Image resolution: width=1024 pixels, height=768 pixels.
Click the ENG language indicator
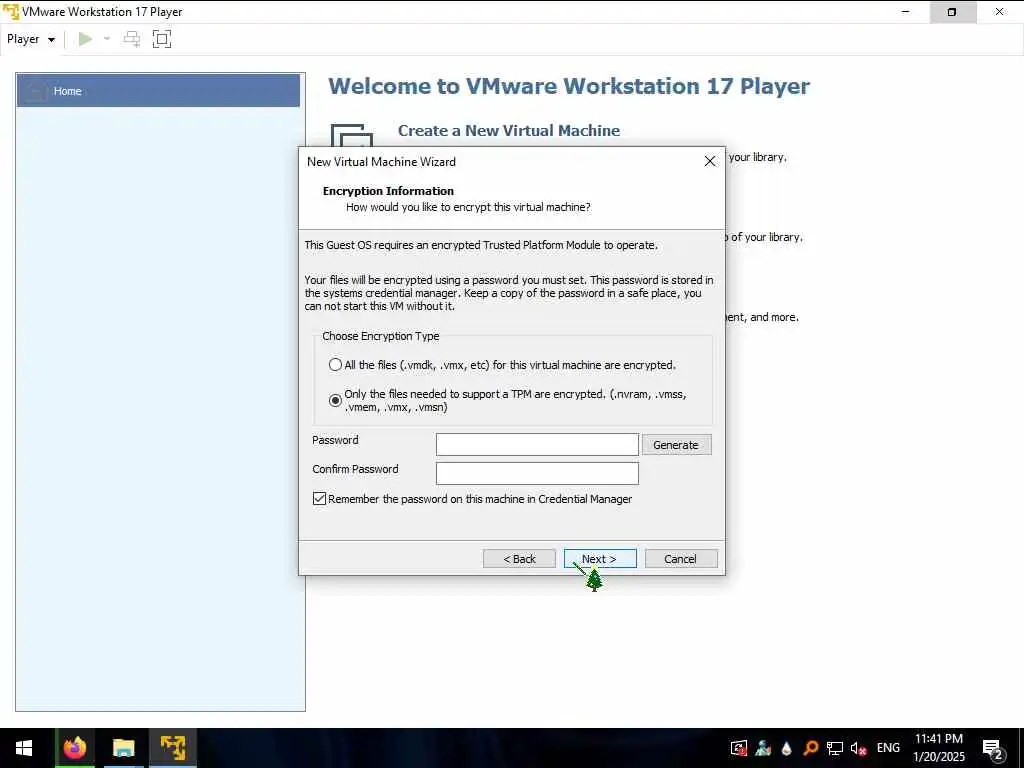(888, 748)
